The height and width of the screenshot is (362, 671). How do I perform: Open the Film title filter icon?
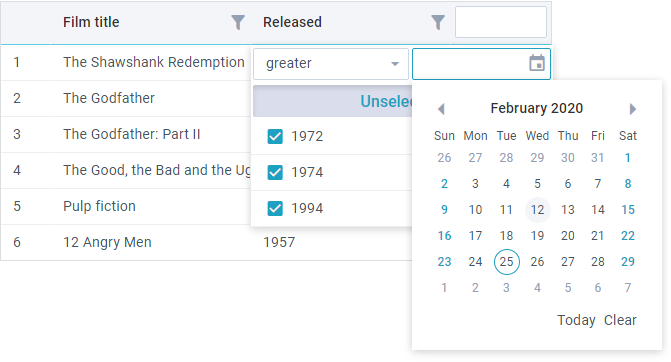pos(238,22)
